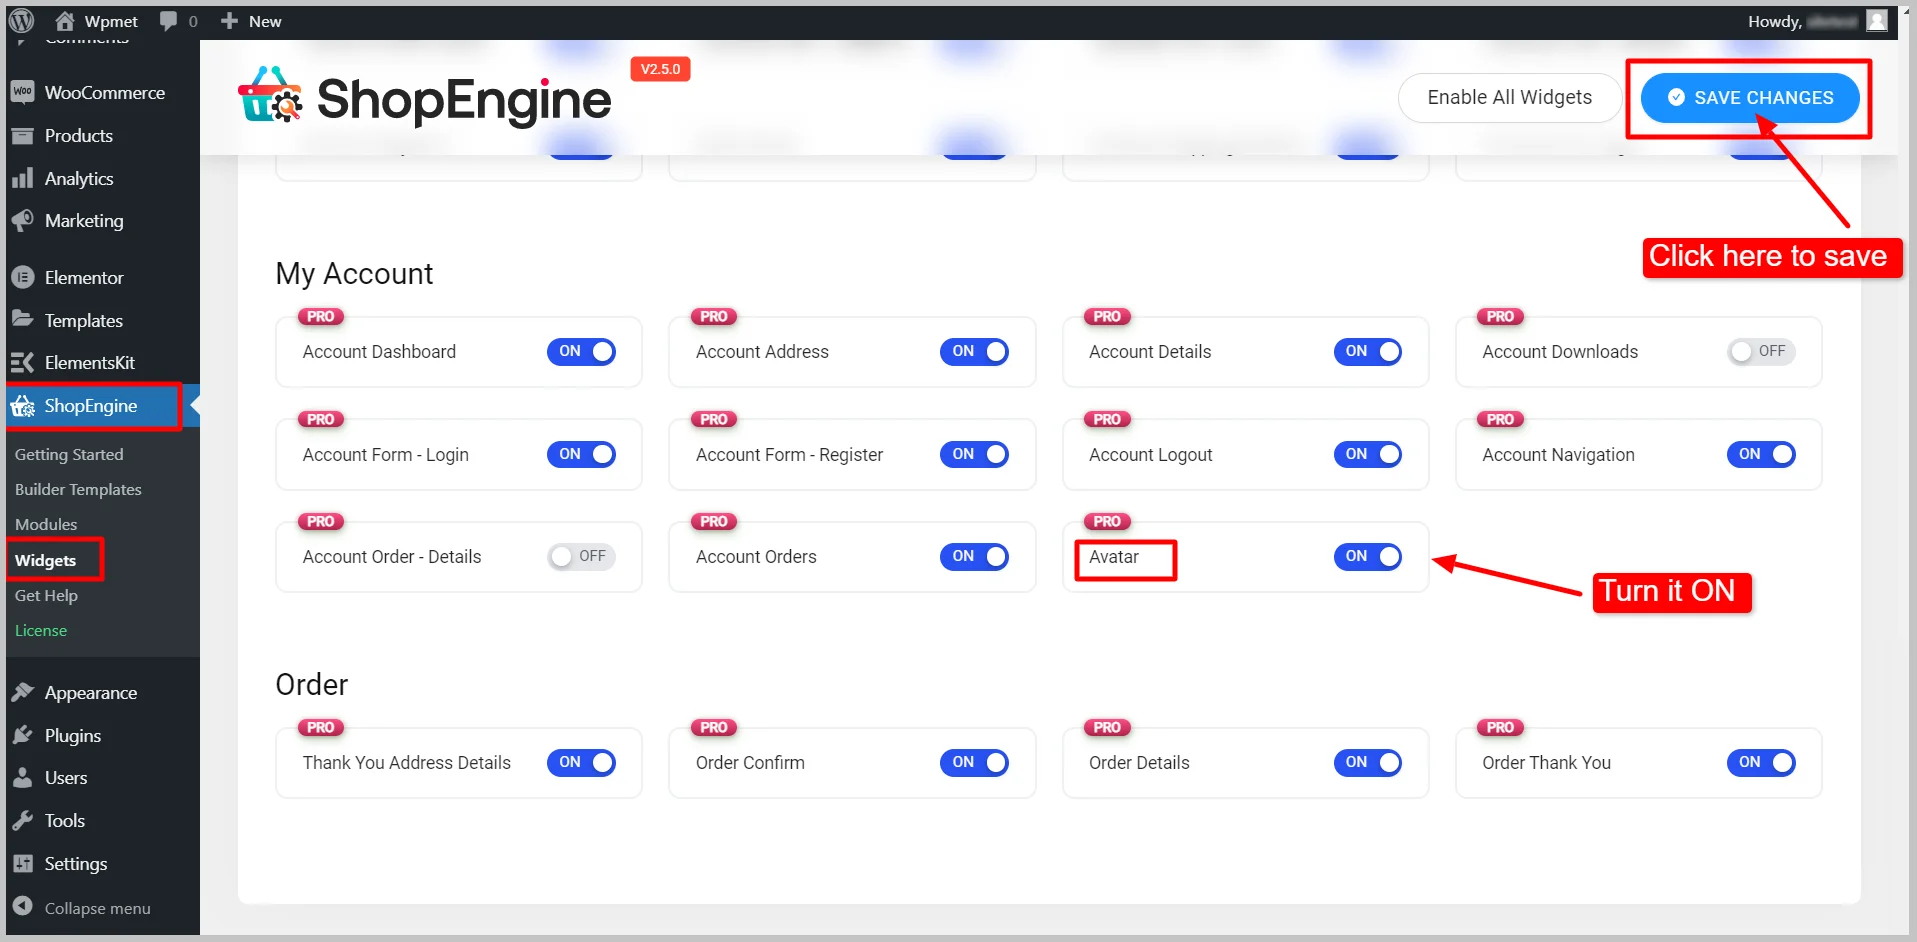Turn off the Account Dashboard toggle

[x=581, y=351]
